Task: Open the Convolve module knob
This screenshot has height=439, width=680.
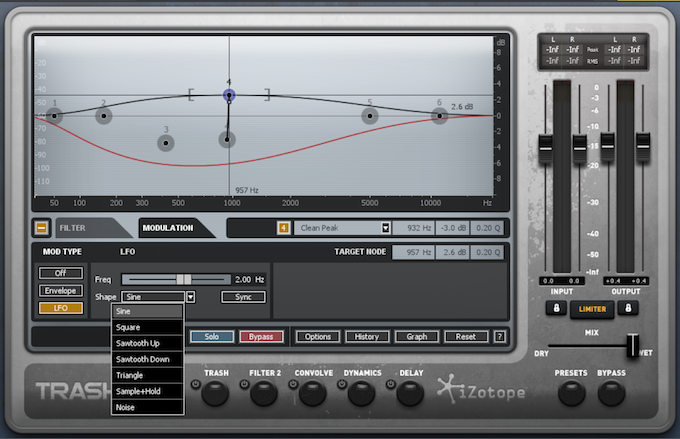Action: [x=312, y=393]
